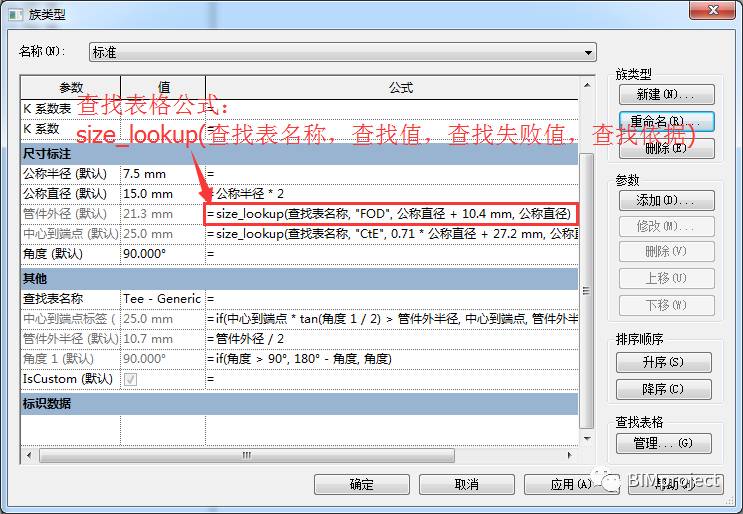Click the horizontal scrollbar left arrow

[29, 456]
